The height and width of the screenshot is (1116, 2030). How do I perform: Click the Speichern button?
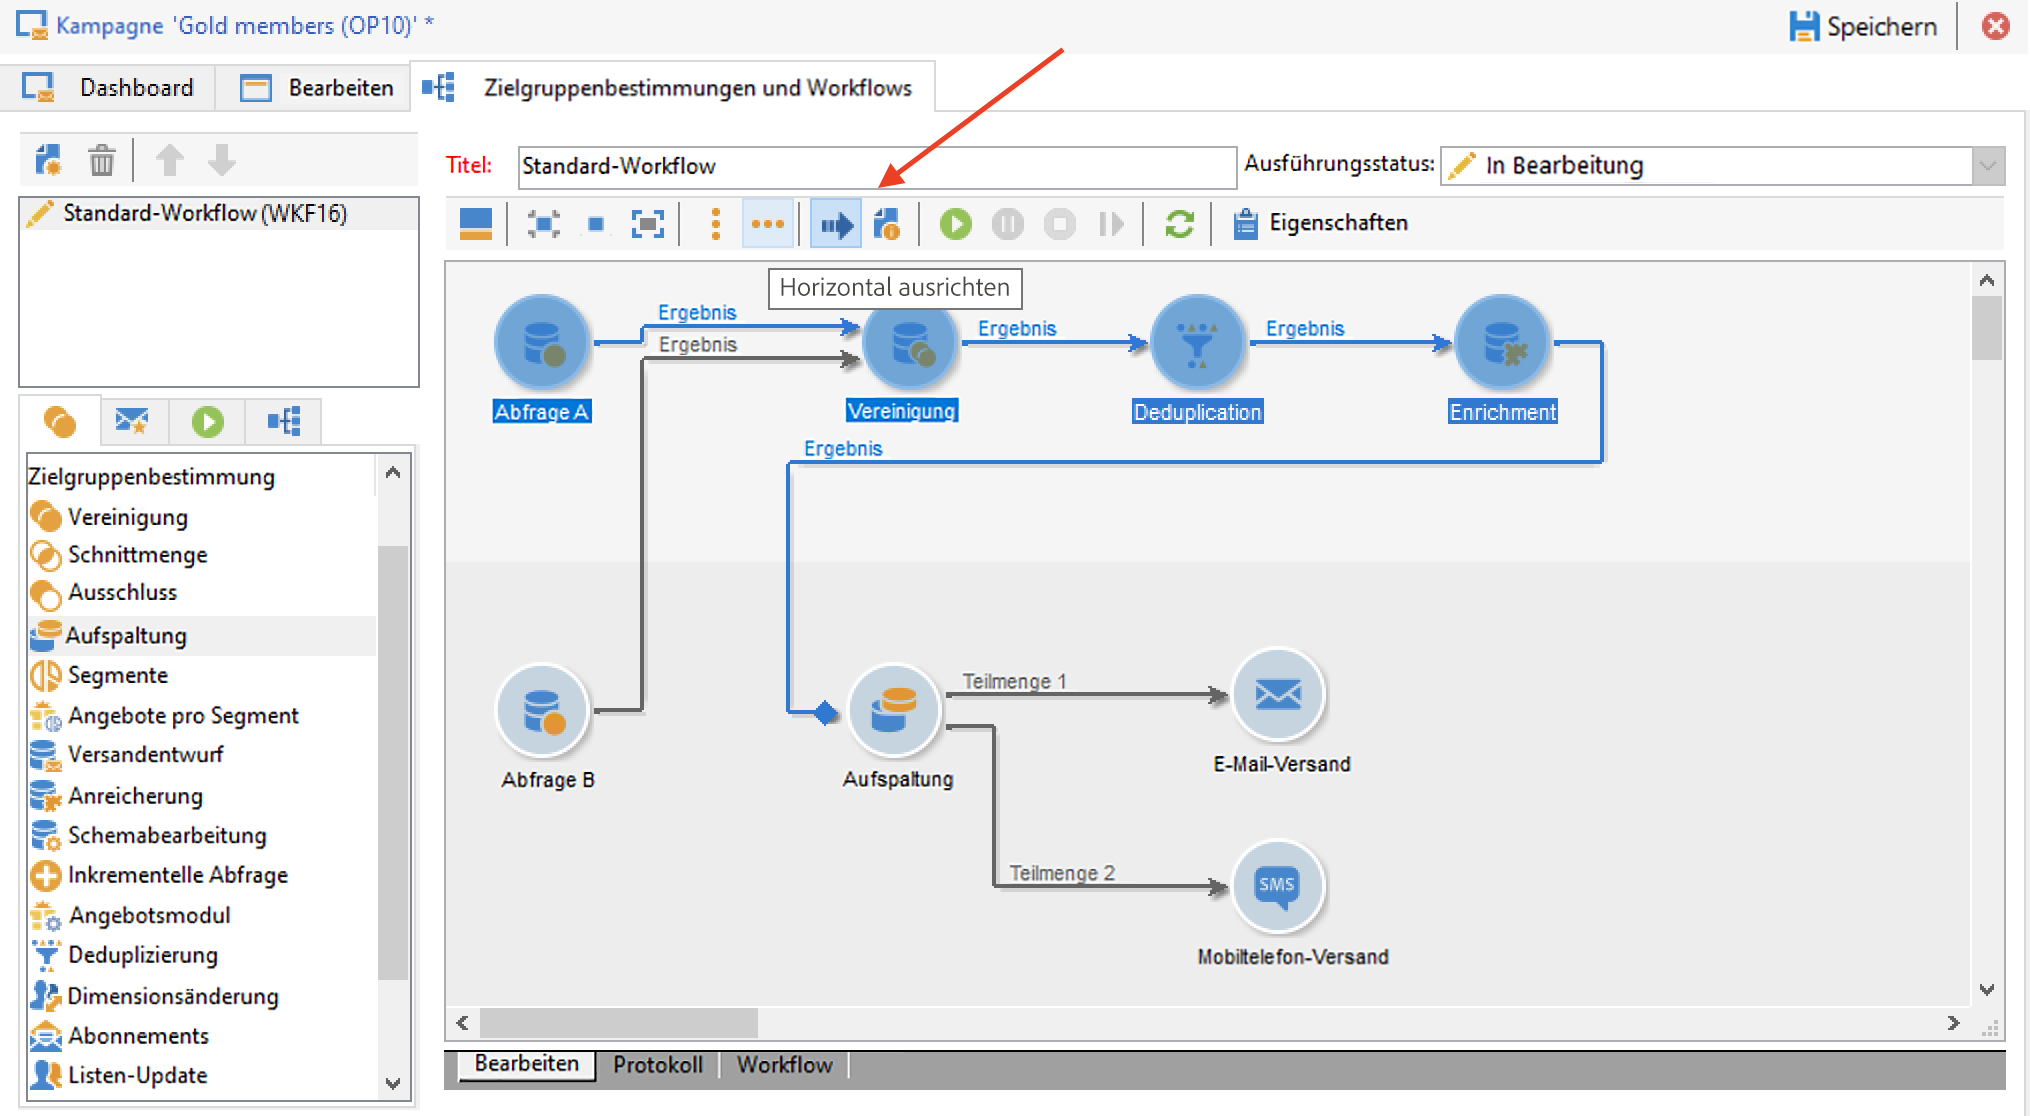pos(1863,27)
